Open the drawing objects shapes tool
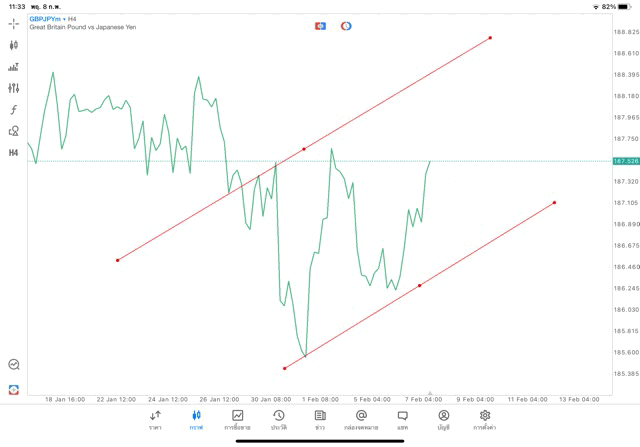Viewport: 640px width, 447px height. point(14,131)
